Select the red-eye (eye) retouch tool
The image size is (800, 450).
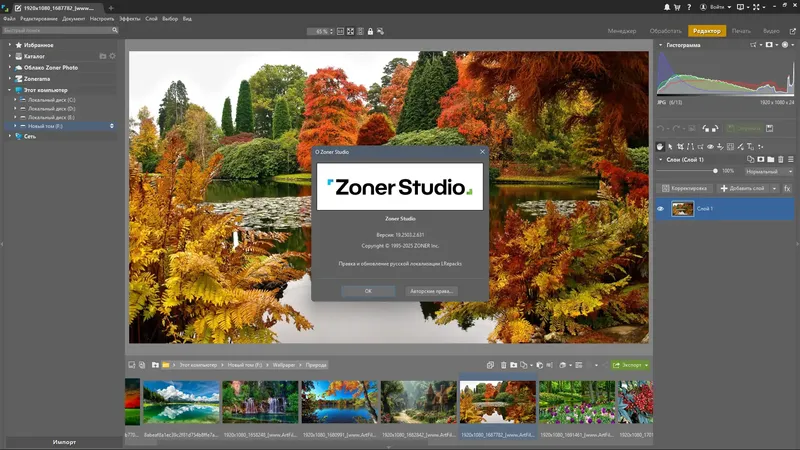(x=710, y=147)
